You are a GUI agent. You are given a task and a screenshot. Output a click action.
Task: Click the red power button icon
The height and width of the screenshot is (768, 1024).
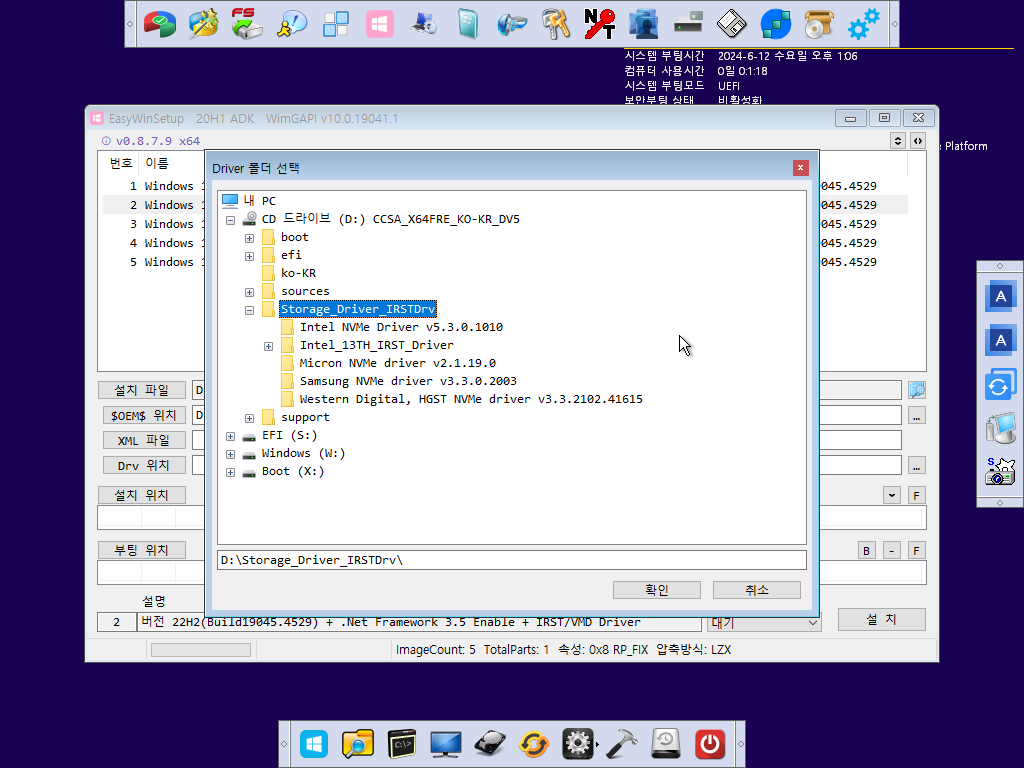coord(710,744)
